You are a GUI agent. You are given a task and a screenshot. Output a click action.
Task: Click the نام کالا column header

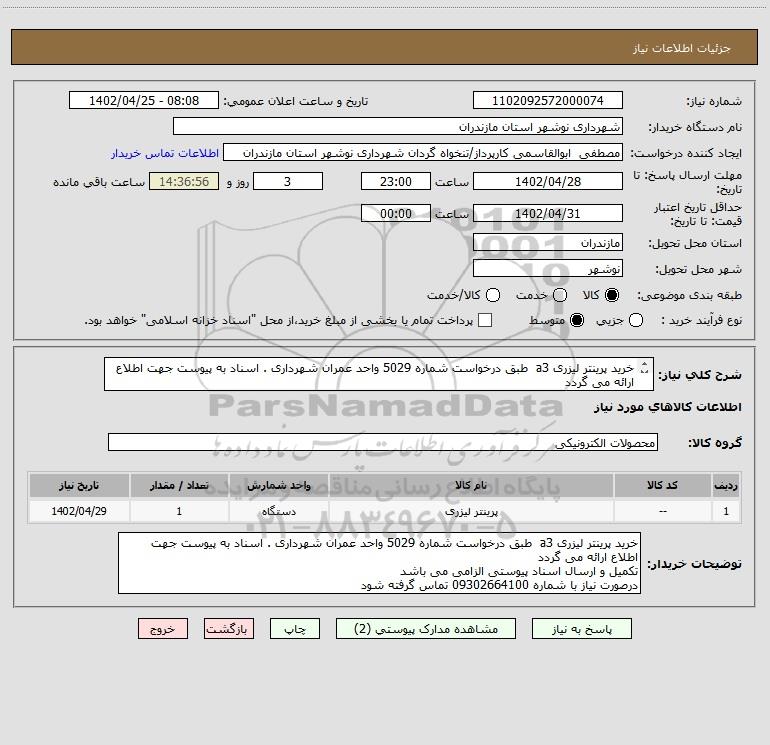tap(471, 485)
